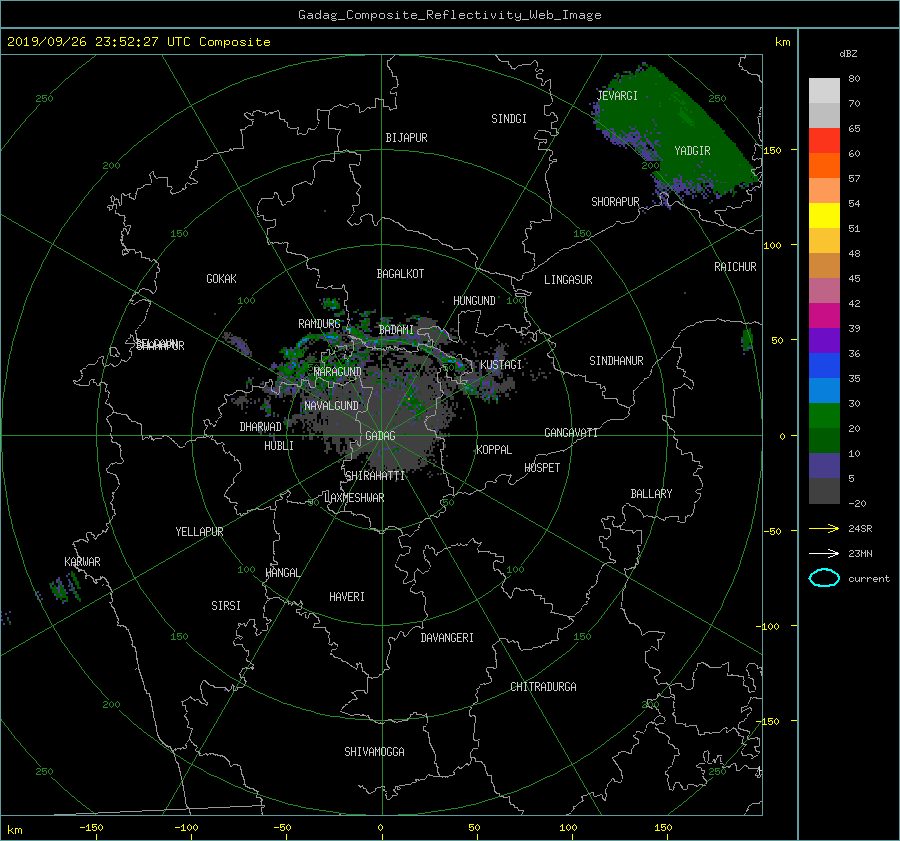Click the HUBLI city label

tap(279, 446)
